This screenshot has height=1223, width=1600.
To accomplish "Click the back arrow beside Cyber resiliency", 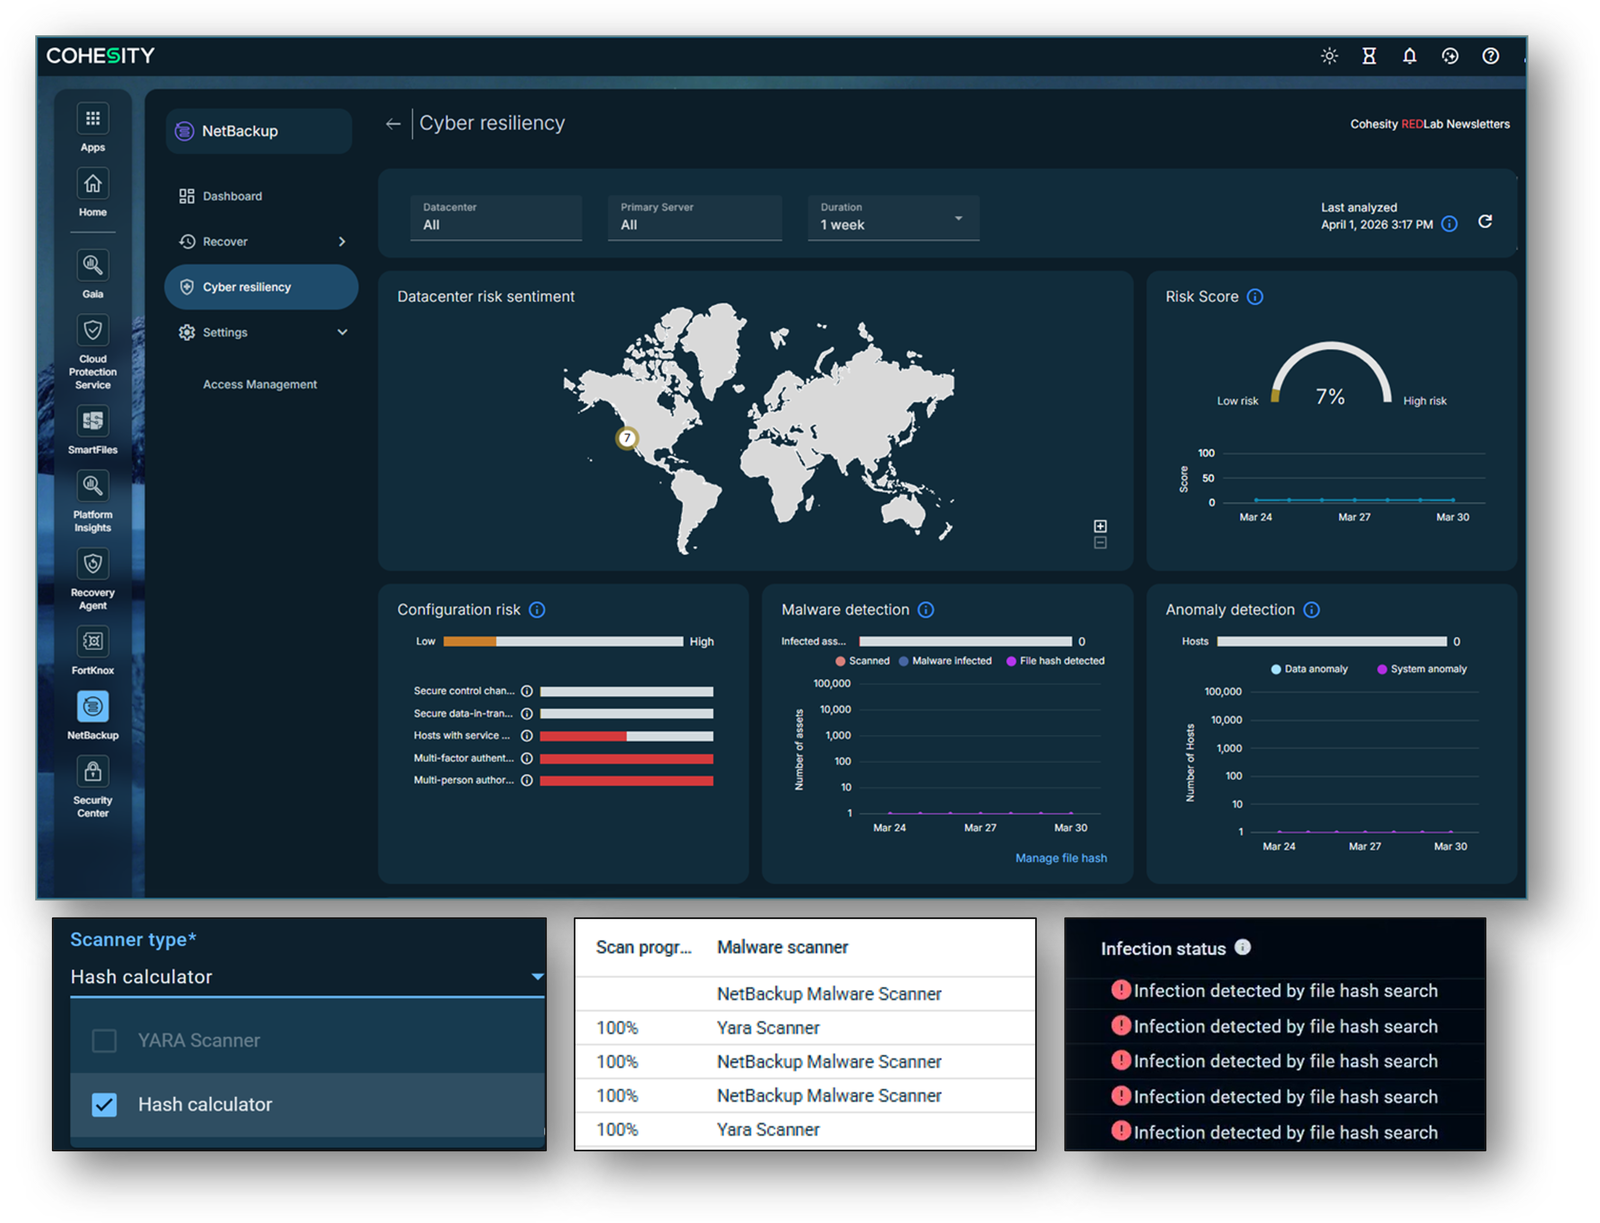I will [x=393, y=124].
